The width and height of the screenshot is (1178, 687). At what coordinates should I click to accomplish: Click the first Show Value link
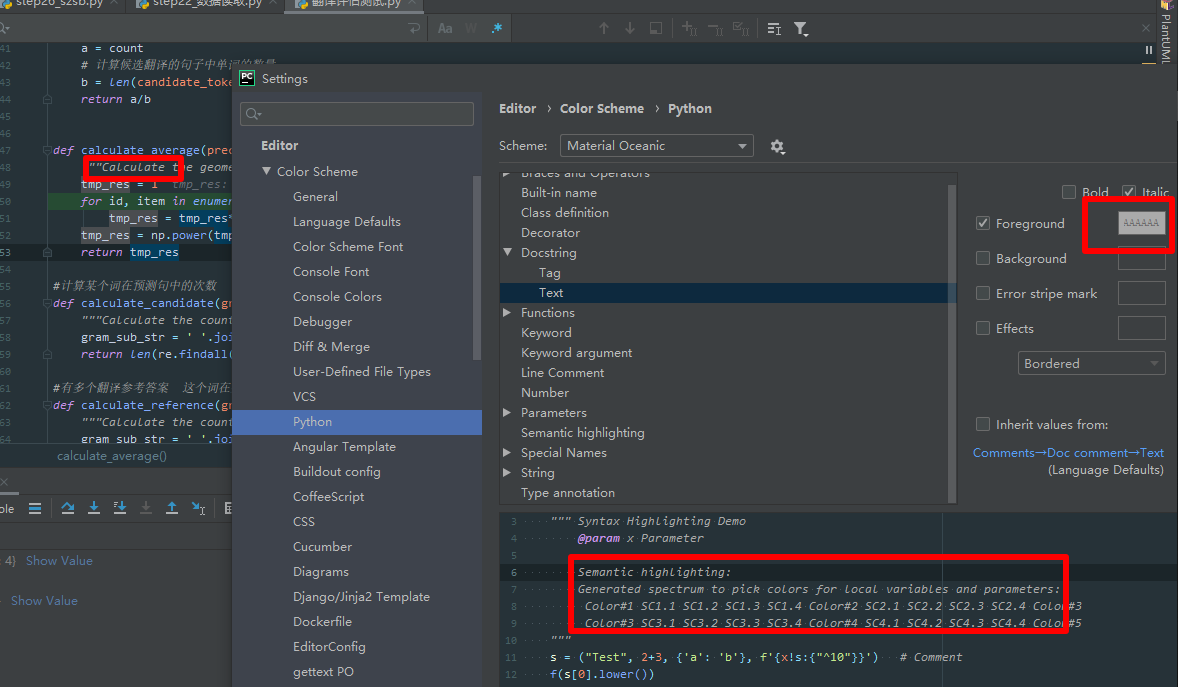pos(59,561)
